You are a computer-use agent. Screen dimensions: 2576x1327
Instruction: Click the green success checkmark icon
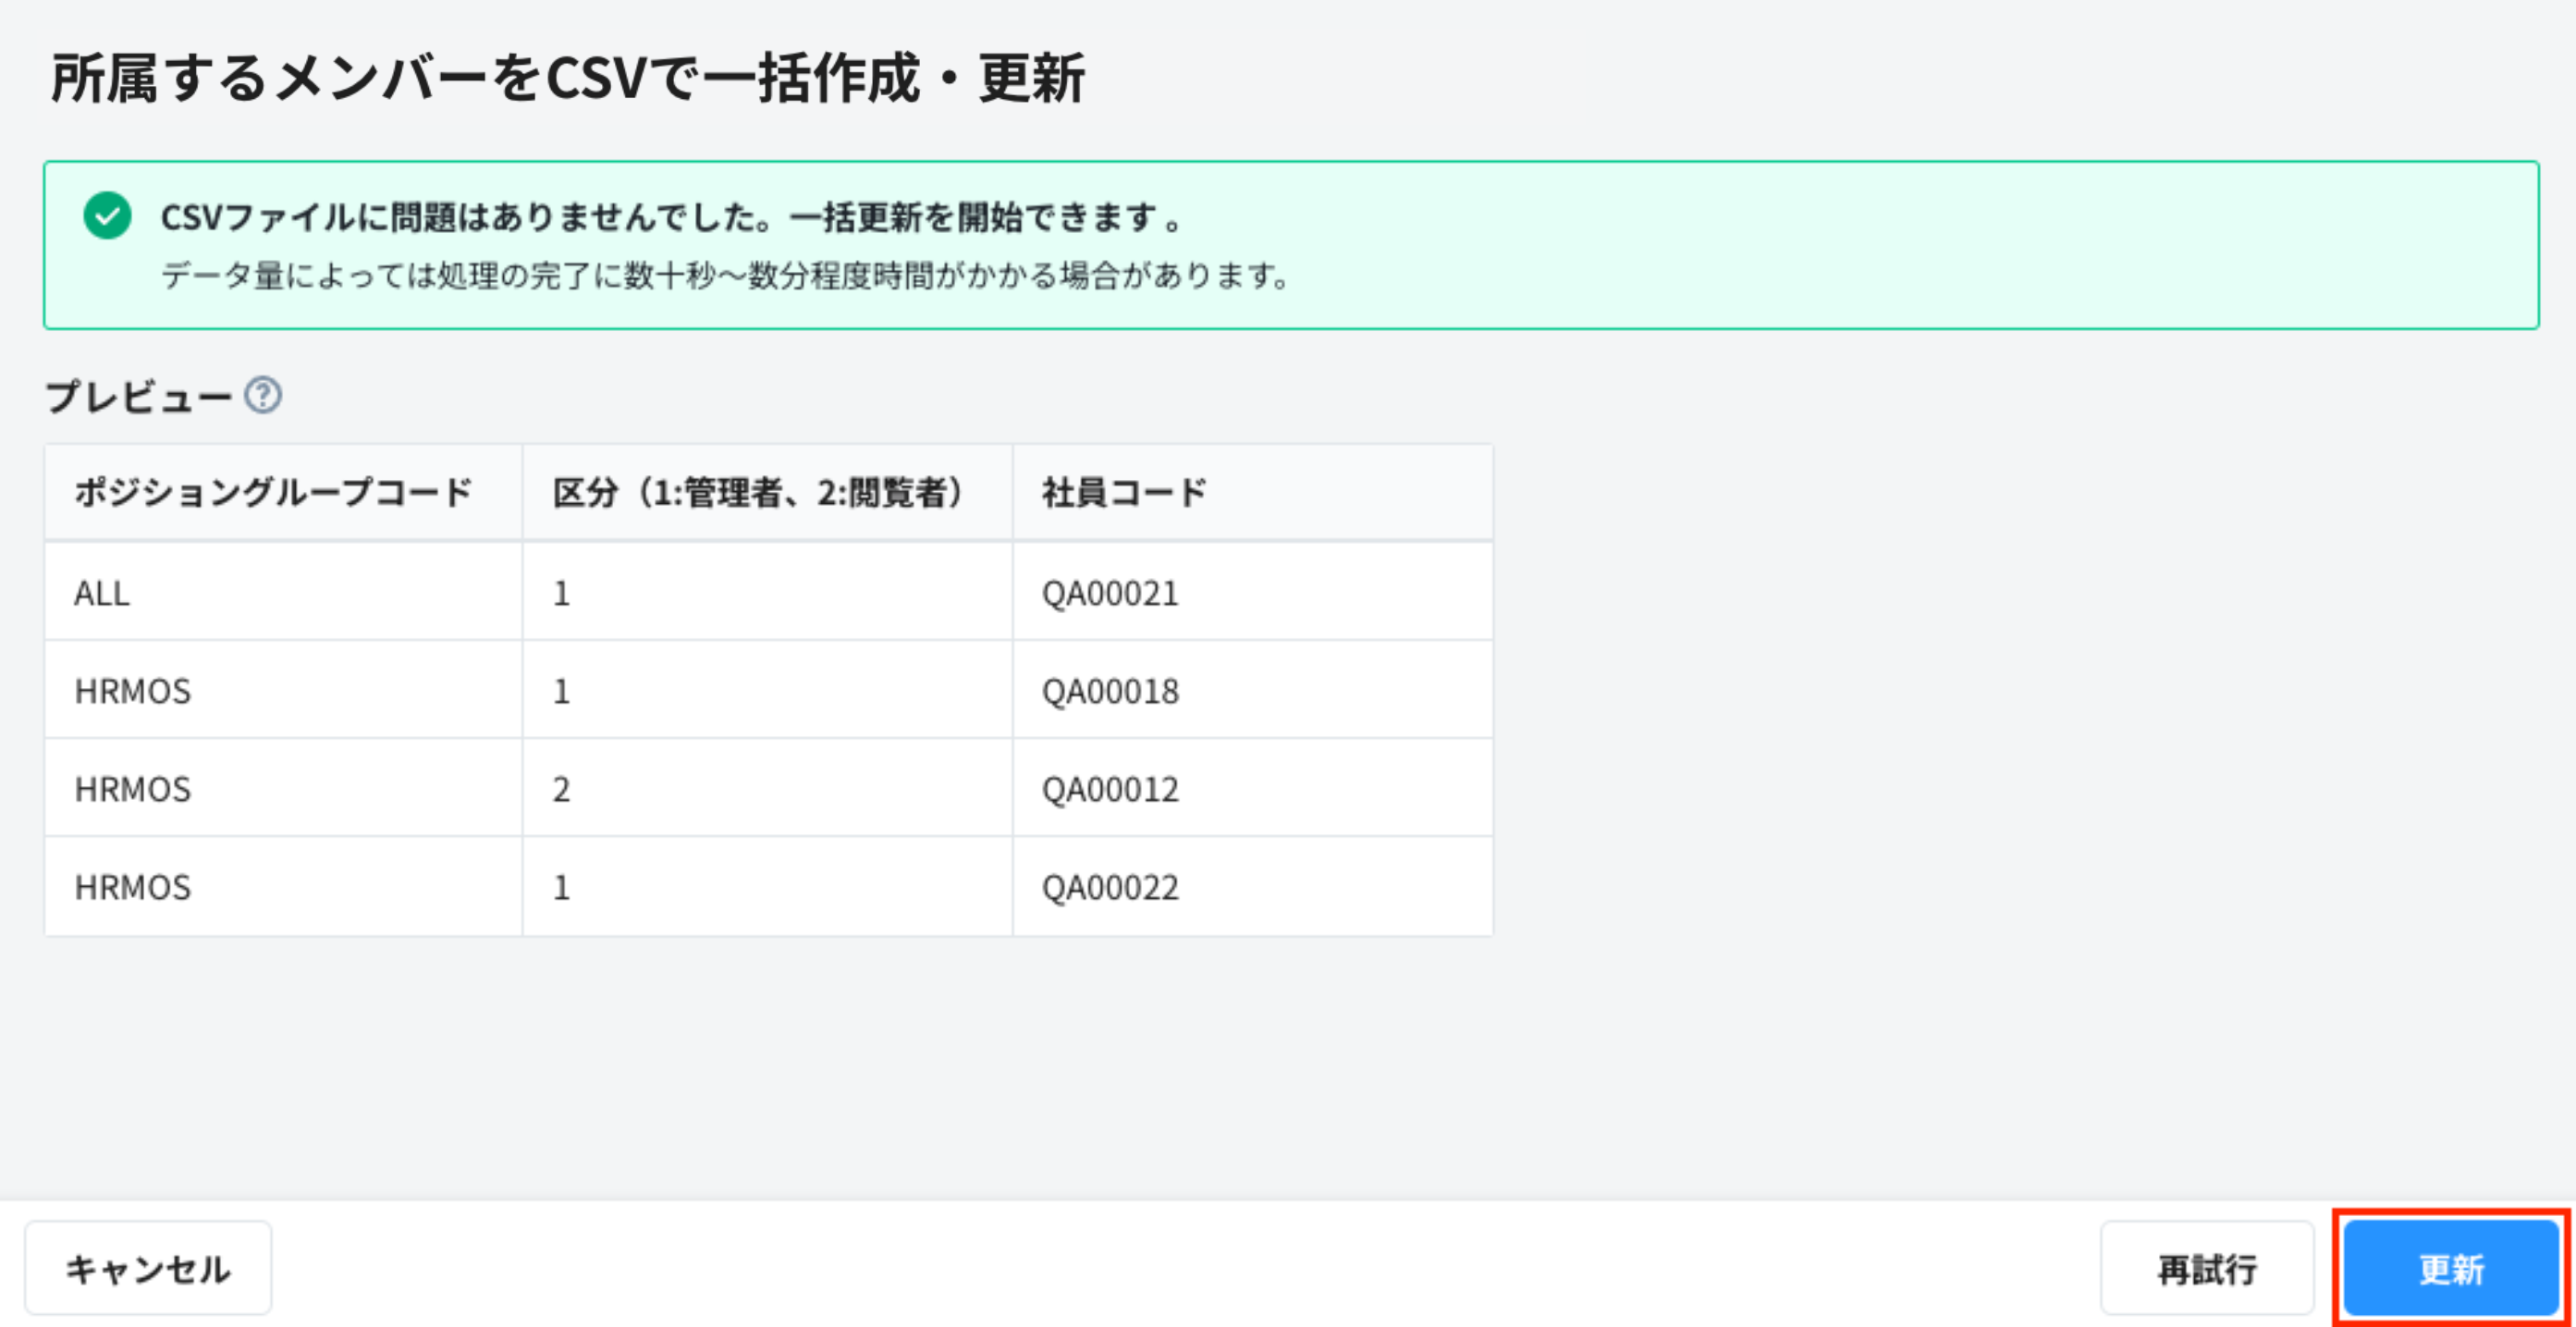(107, 216)
